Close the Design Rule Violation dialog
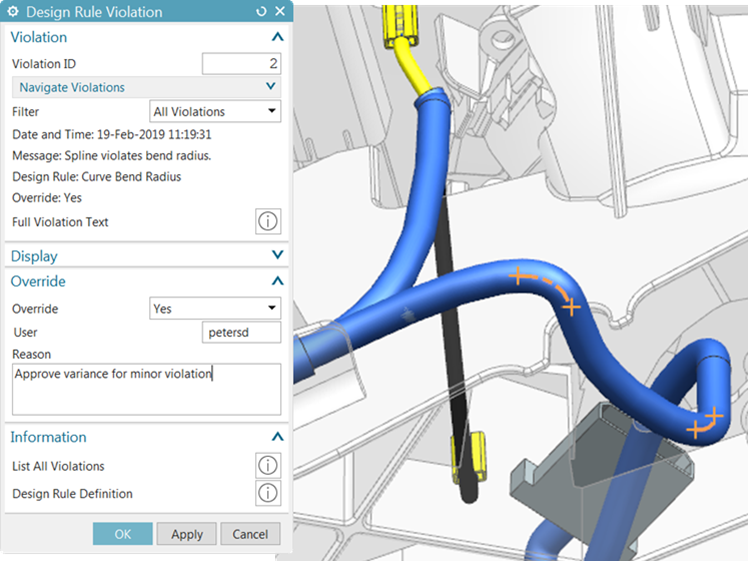 [280, 11]
